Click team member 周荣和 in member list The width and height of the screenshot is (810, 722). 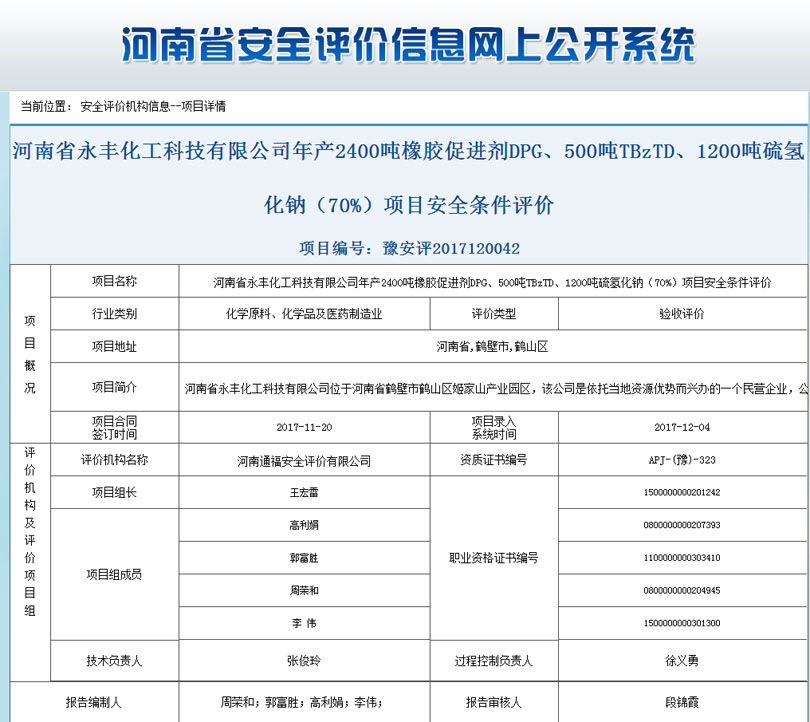[304, 590]
